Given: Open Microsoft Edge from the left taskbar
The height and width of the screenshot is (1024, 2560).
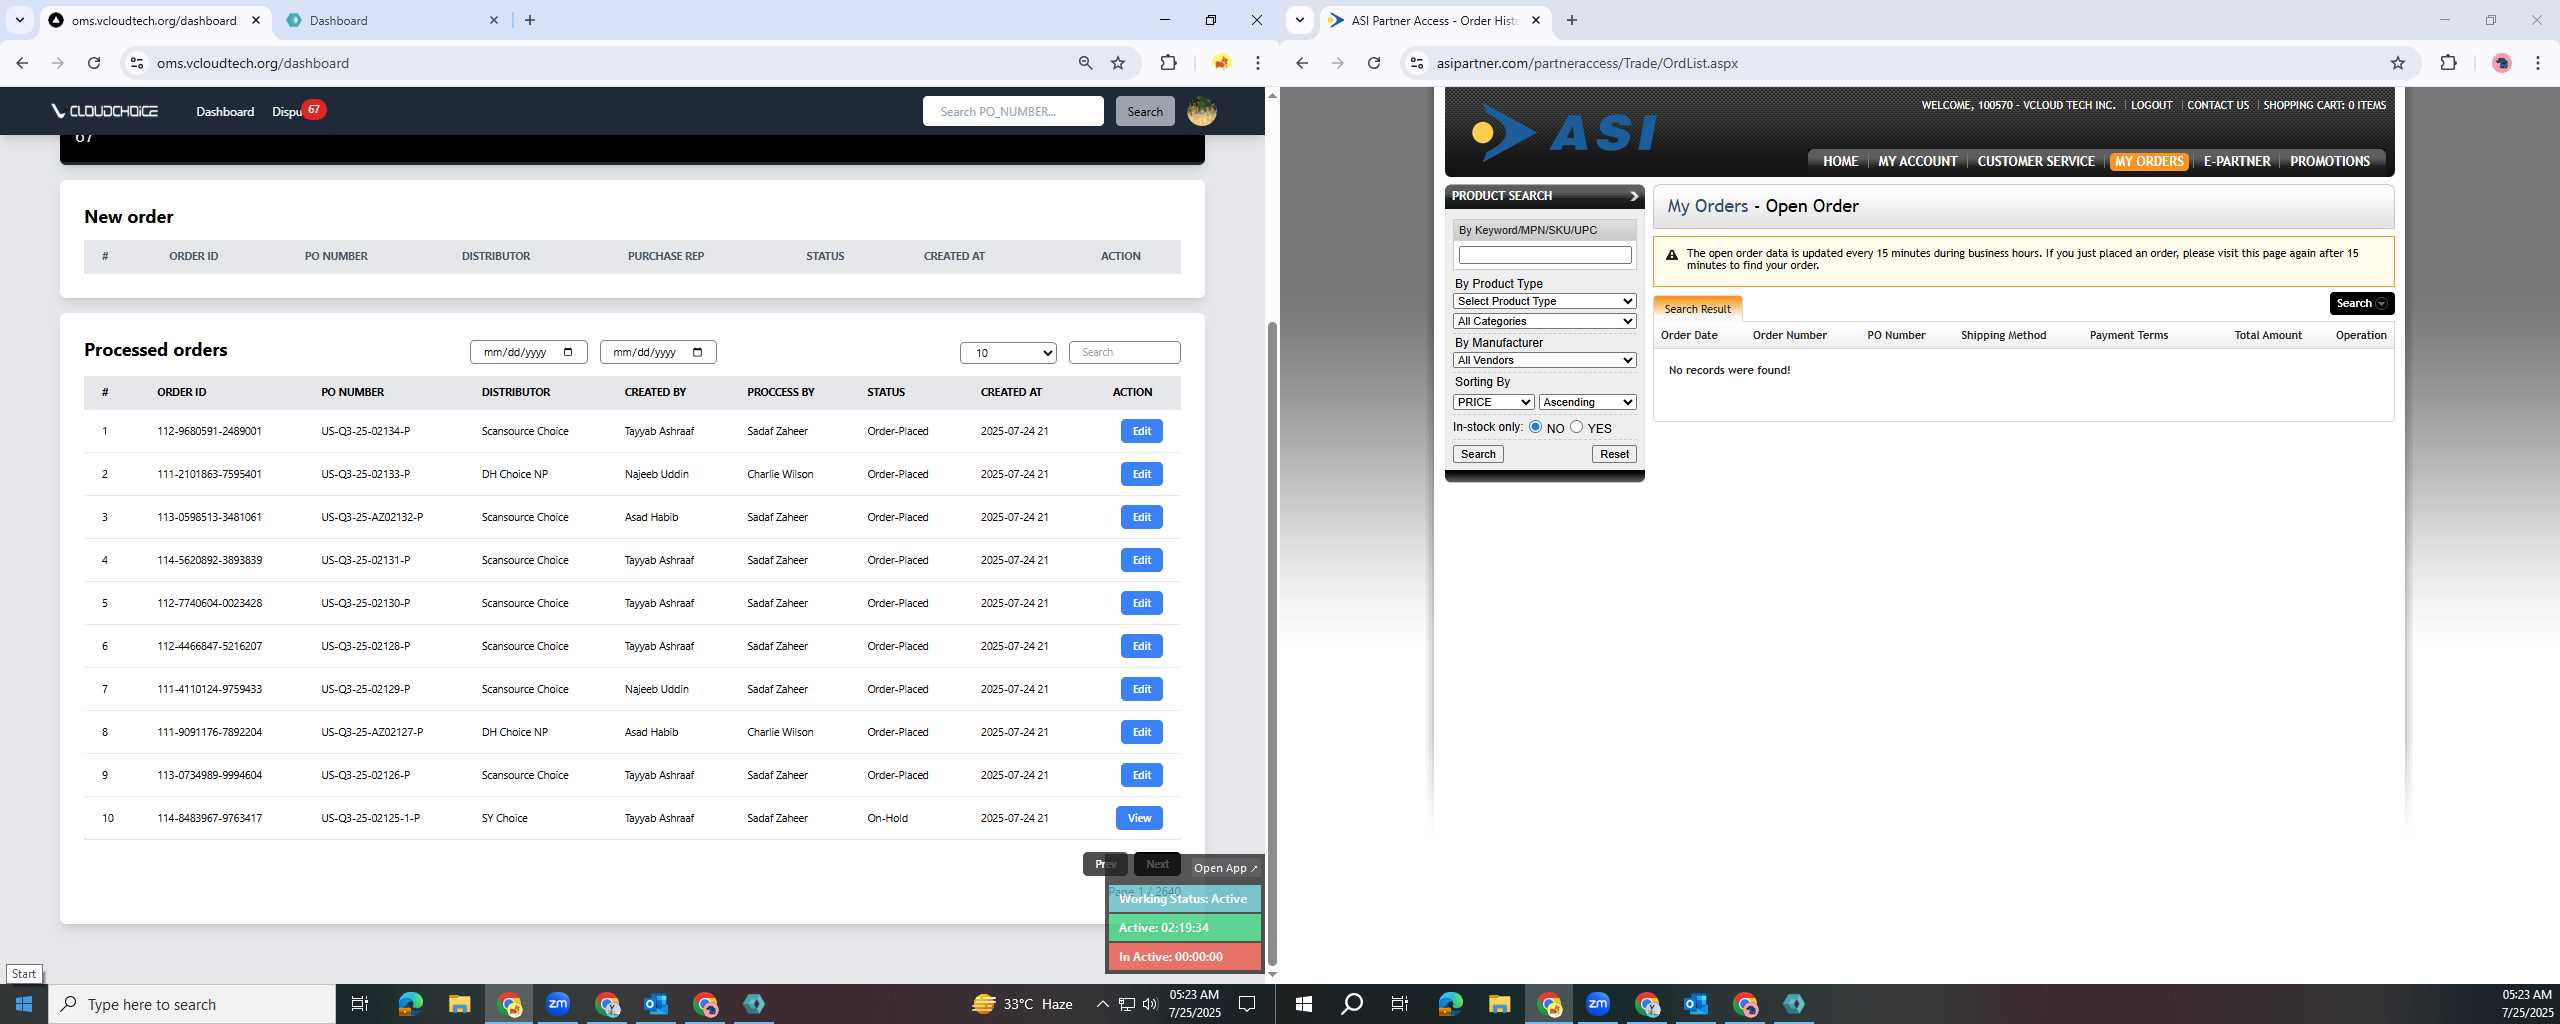Looking at the screenshot, I should pos(410,1004).
